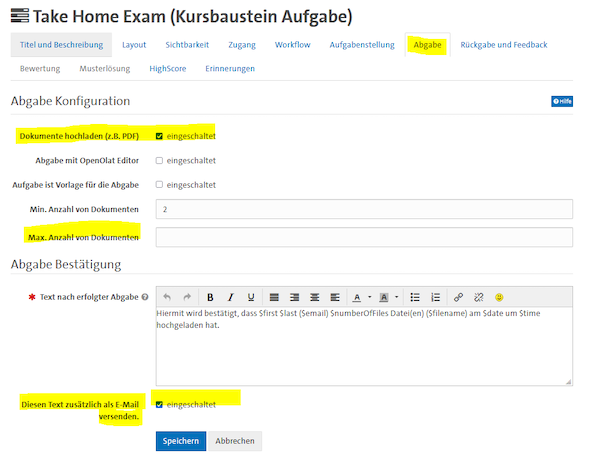
Task: Click the insert link icon
Action: [x=459, y=297]
